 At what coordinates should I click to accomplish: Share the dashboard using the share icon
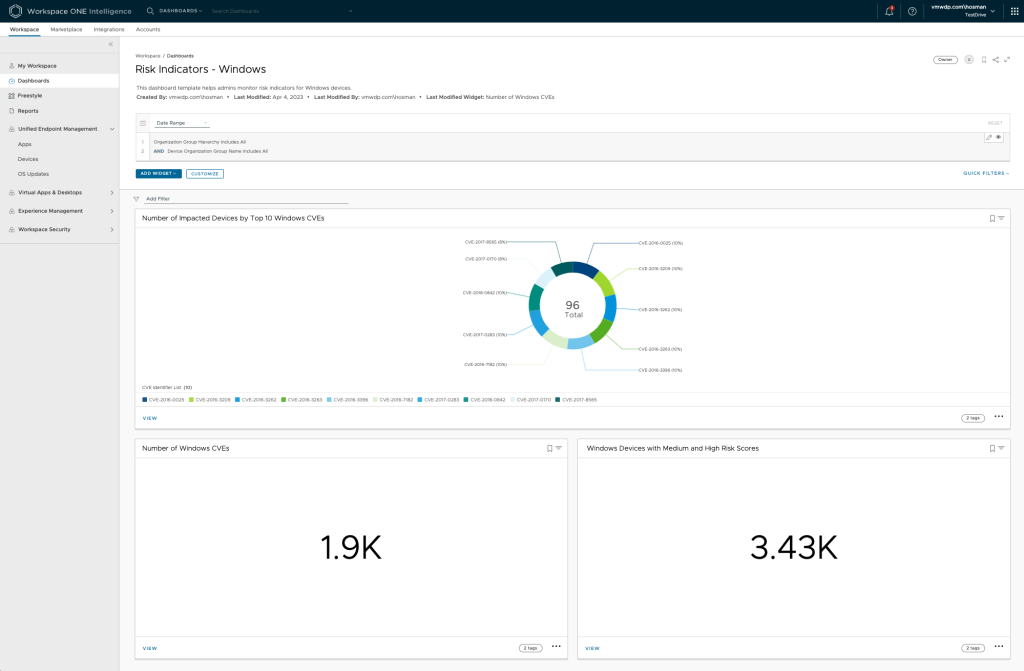click(x=996, y=60)
